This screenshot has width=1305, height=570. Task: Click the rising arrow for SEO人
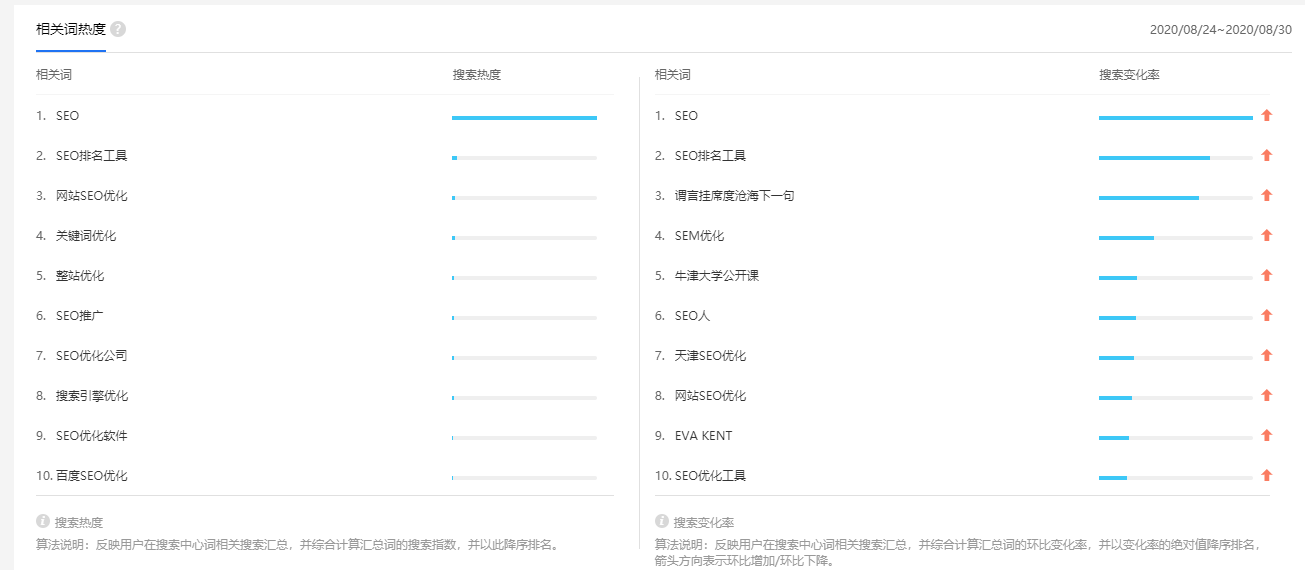1266,316
